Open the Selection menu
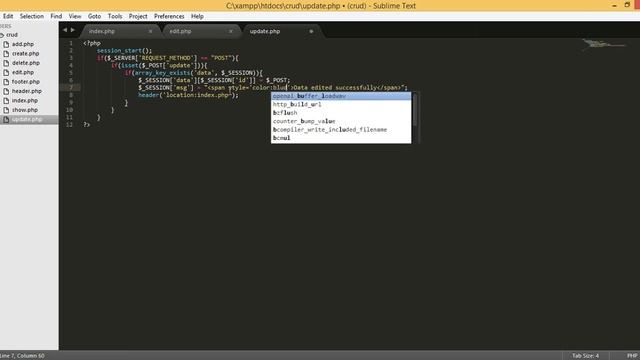 [31, 16]
